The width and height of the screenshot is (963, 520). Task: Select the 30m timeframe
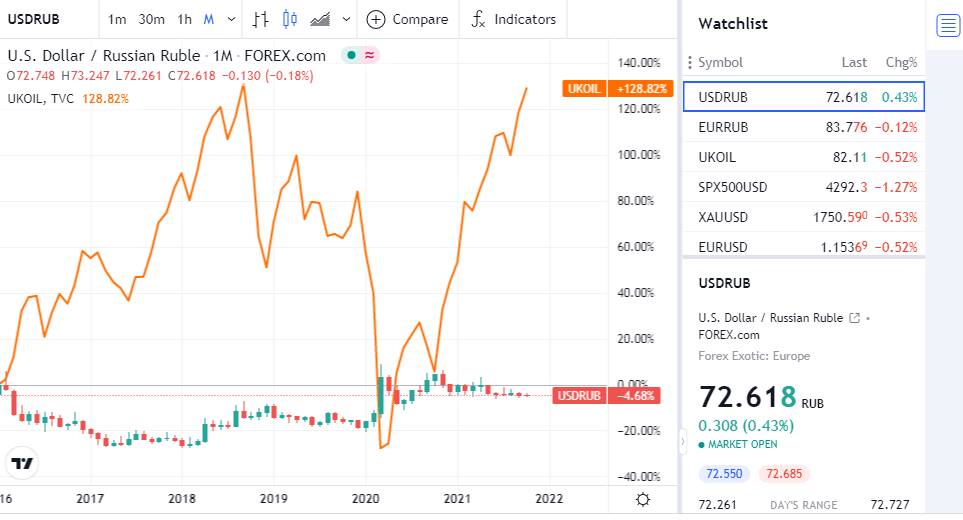[151, 20]
